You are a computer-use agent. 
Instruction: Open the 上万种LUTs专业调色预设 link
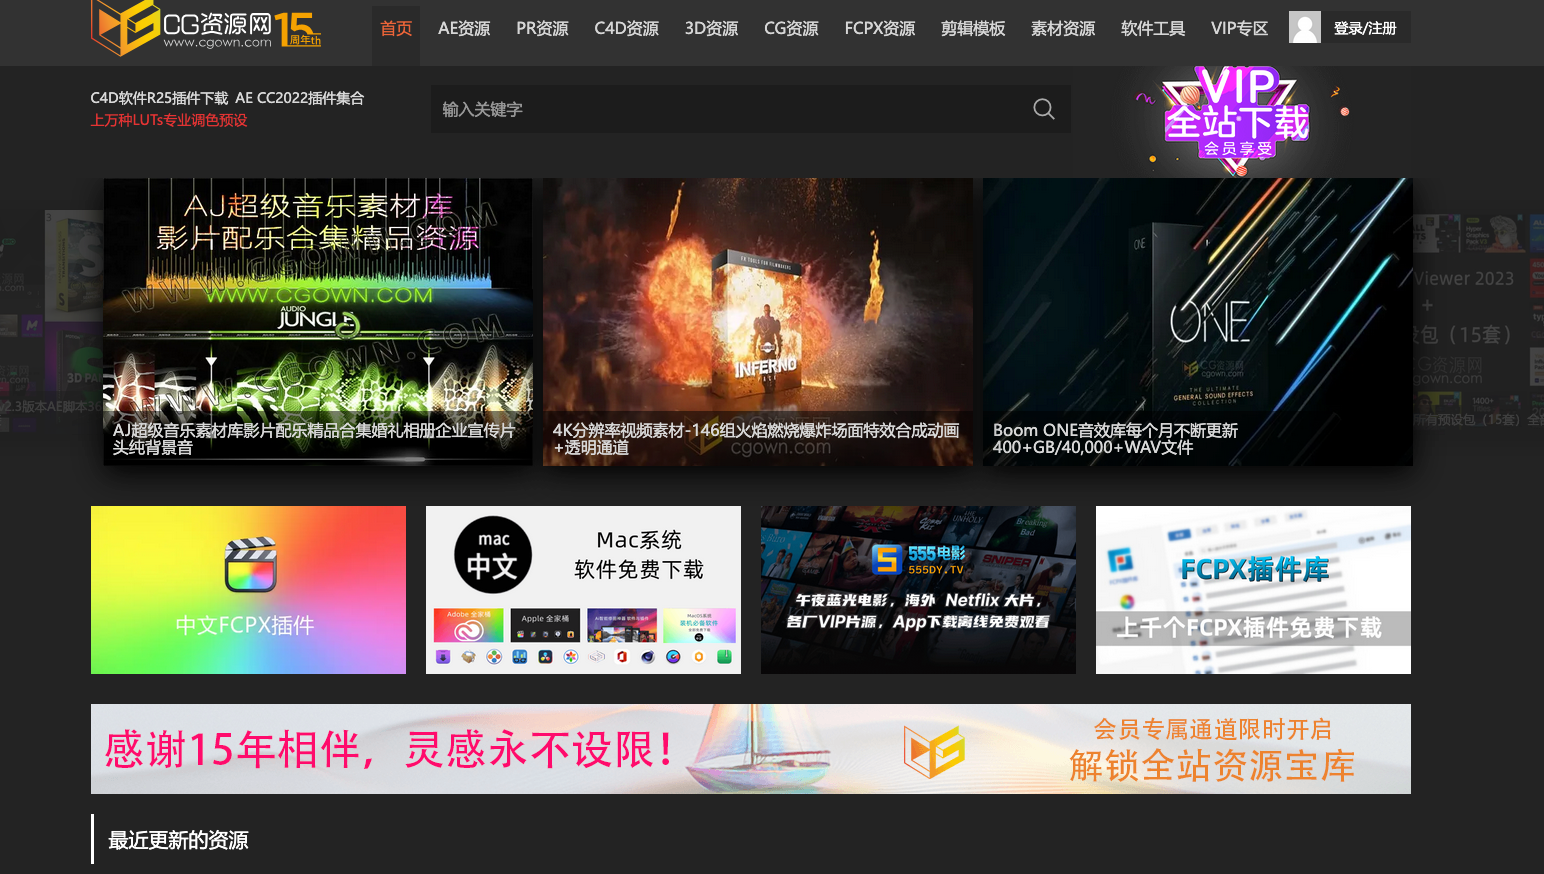(x=168, y=120)
